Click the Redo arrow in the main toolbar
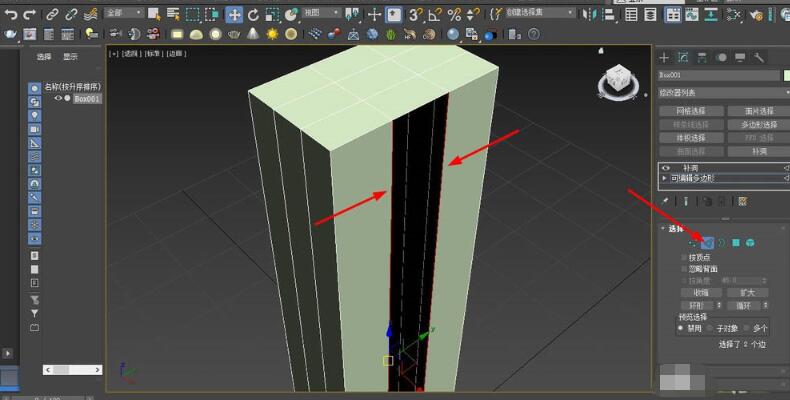Viewport: 790px width, 400px height. [x=30, y=15]
